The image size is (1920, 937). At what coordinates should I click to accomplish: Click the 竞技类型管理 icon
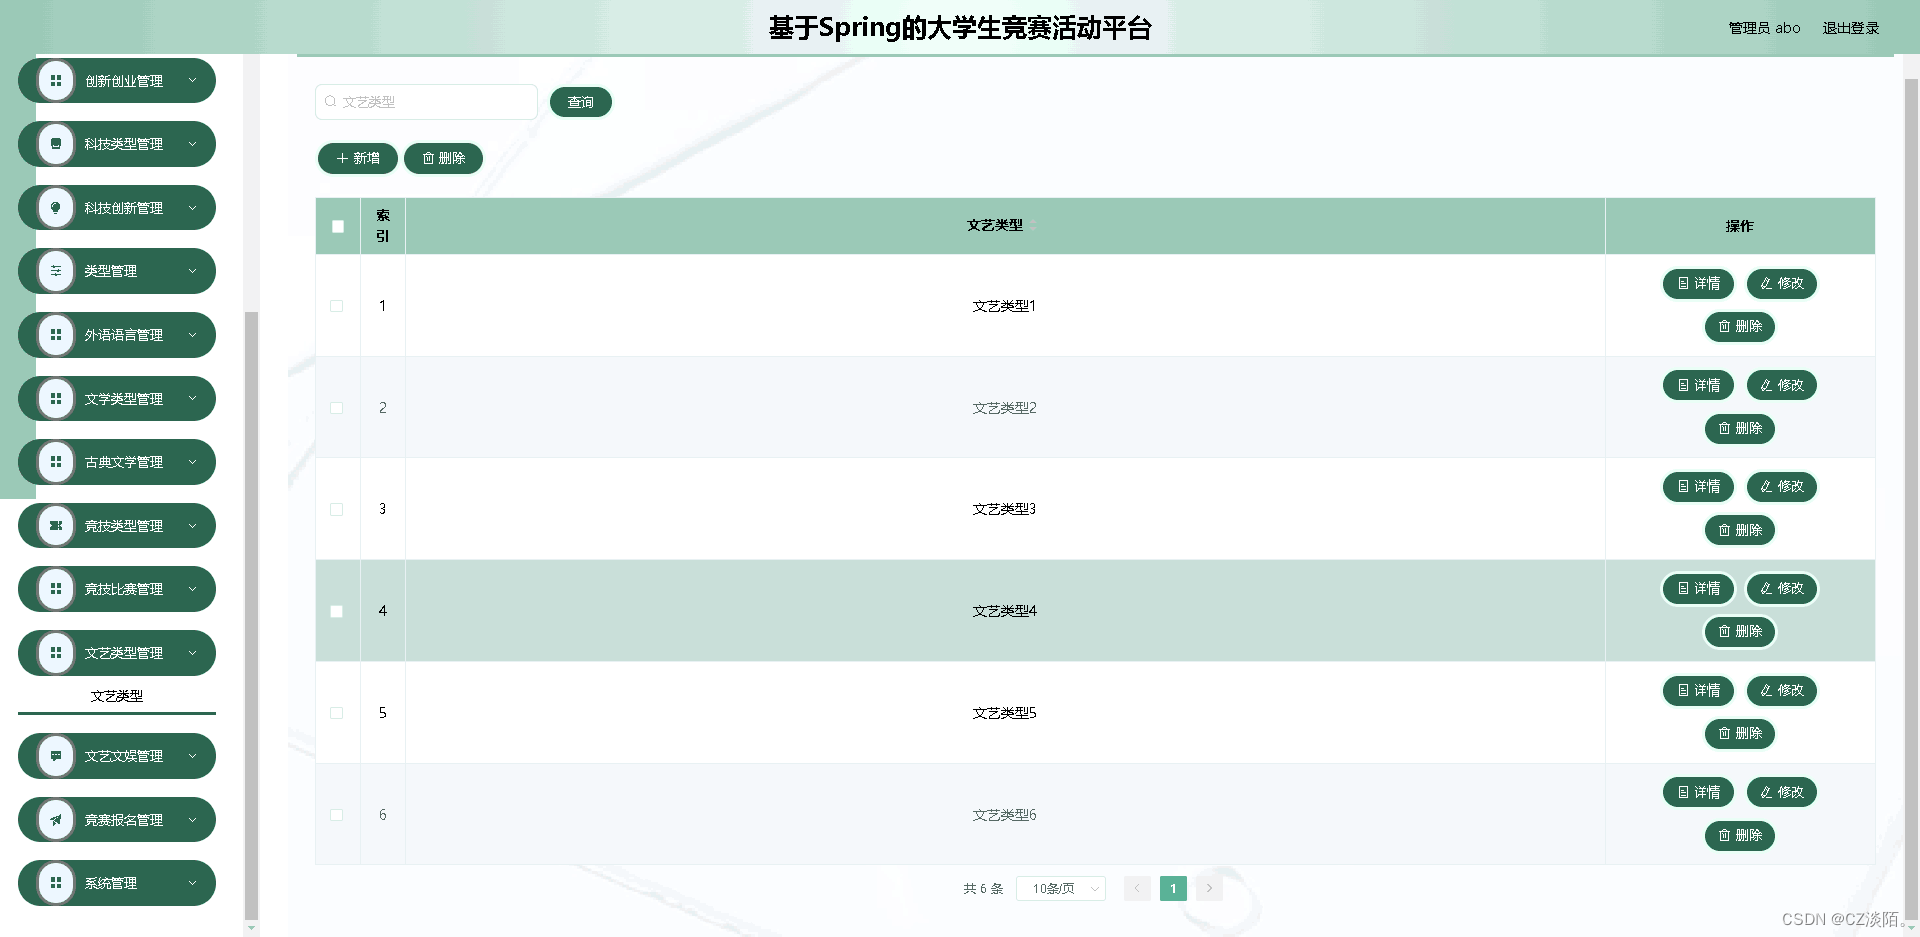(x=56, y=526)
